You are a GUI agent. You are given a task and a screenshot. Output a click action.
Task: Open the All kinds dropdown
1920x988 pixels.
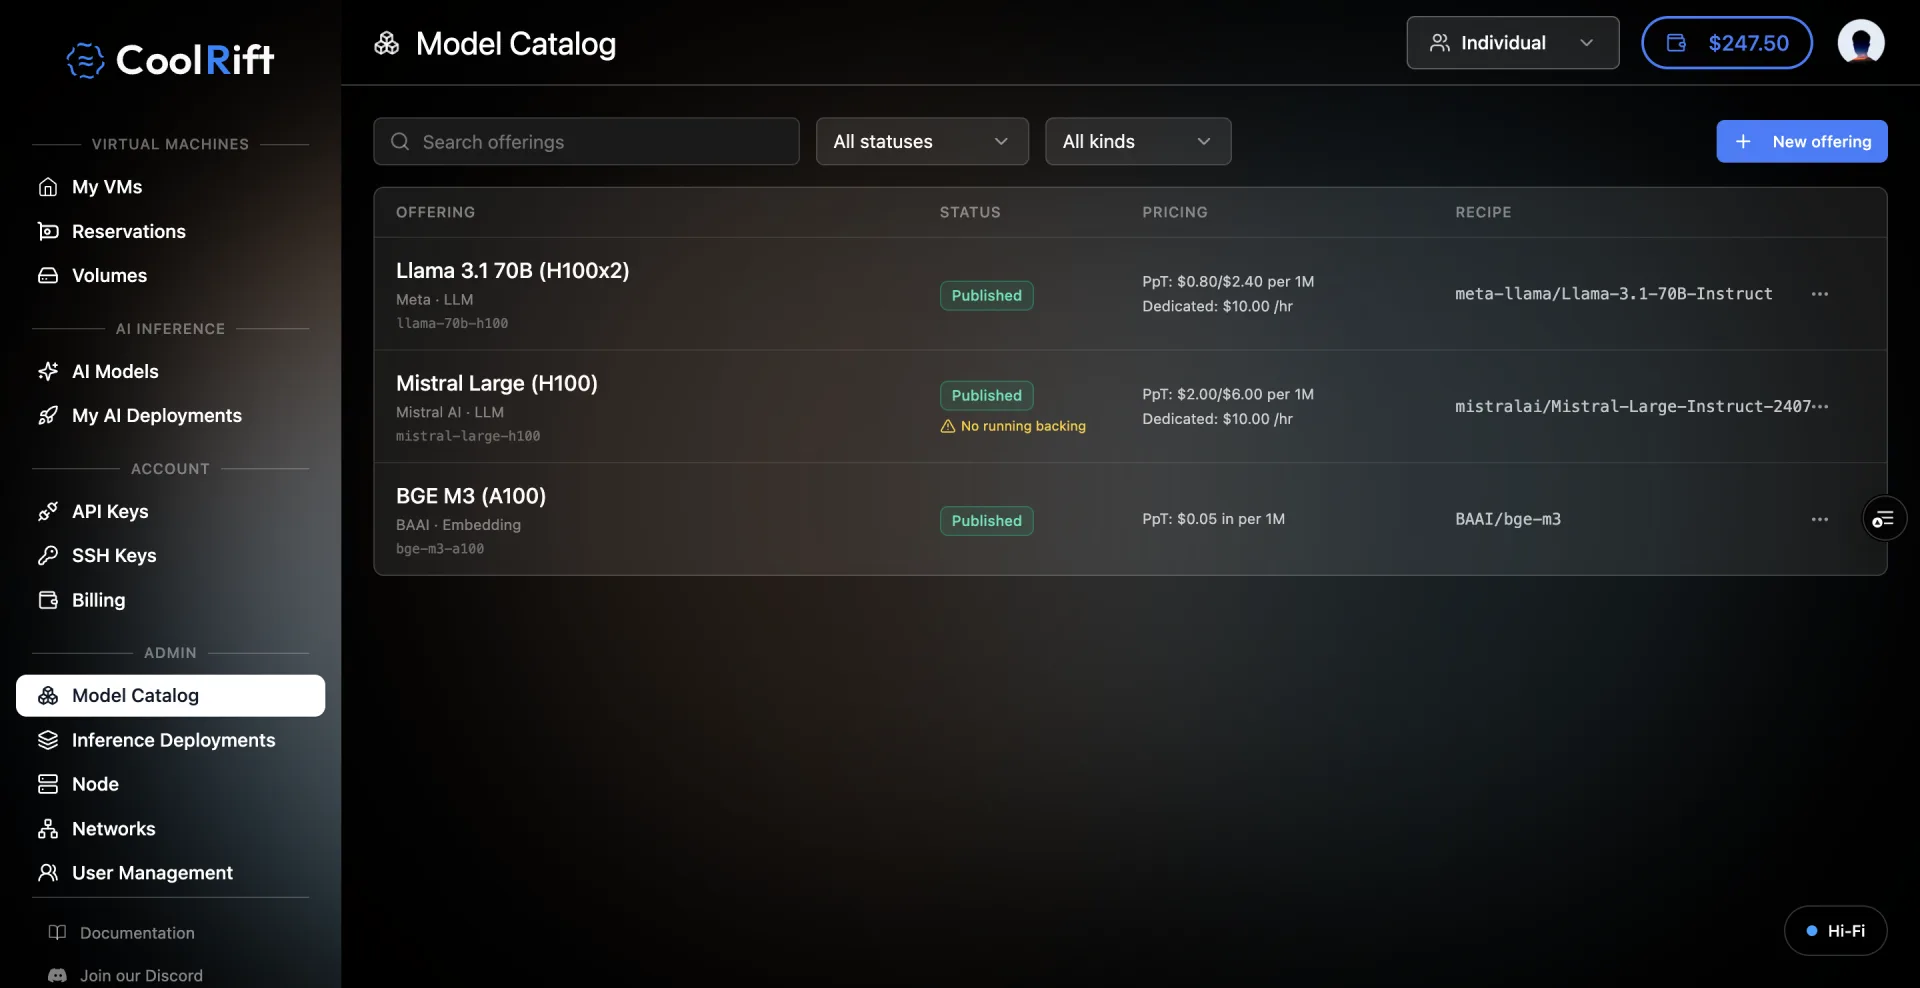pos(1138,142)
